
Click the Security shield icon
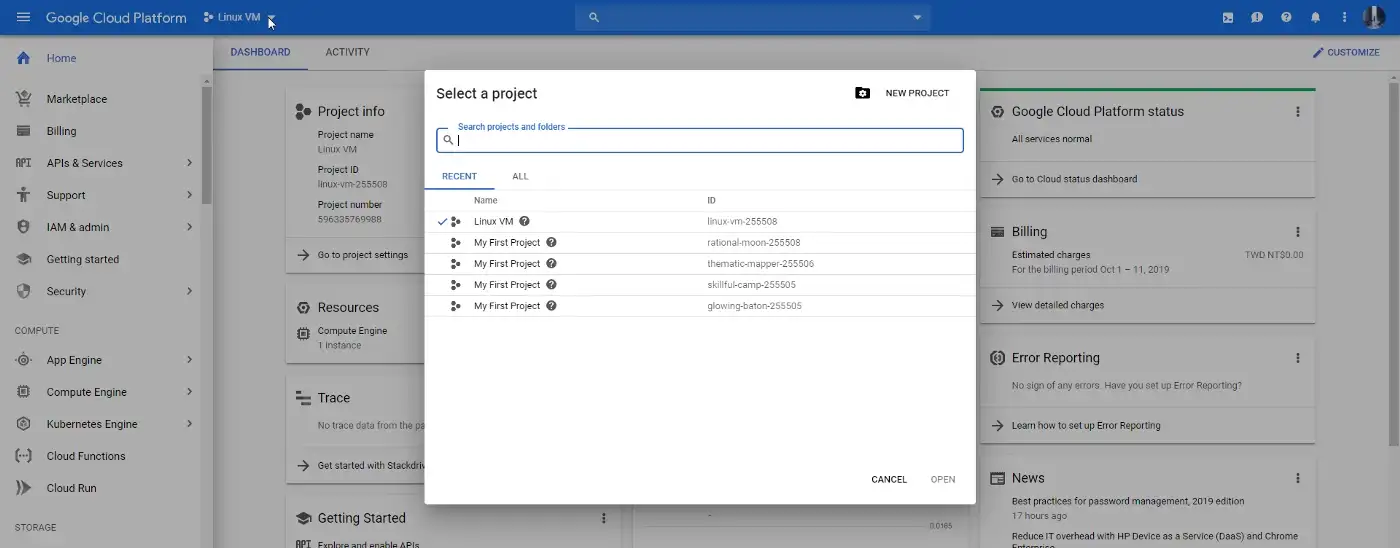pyautogui.click(x=23, y=291)
